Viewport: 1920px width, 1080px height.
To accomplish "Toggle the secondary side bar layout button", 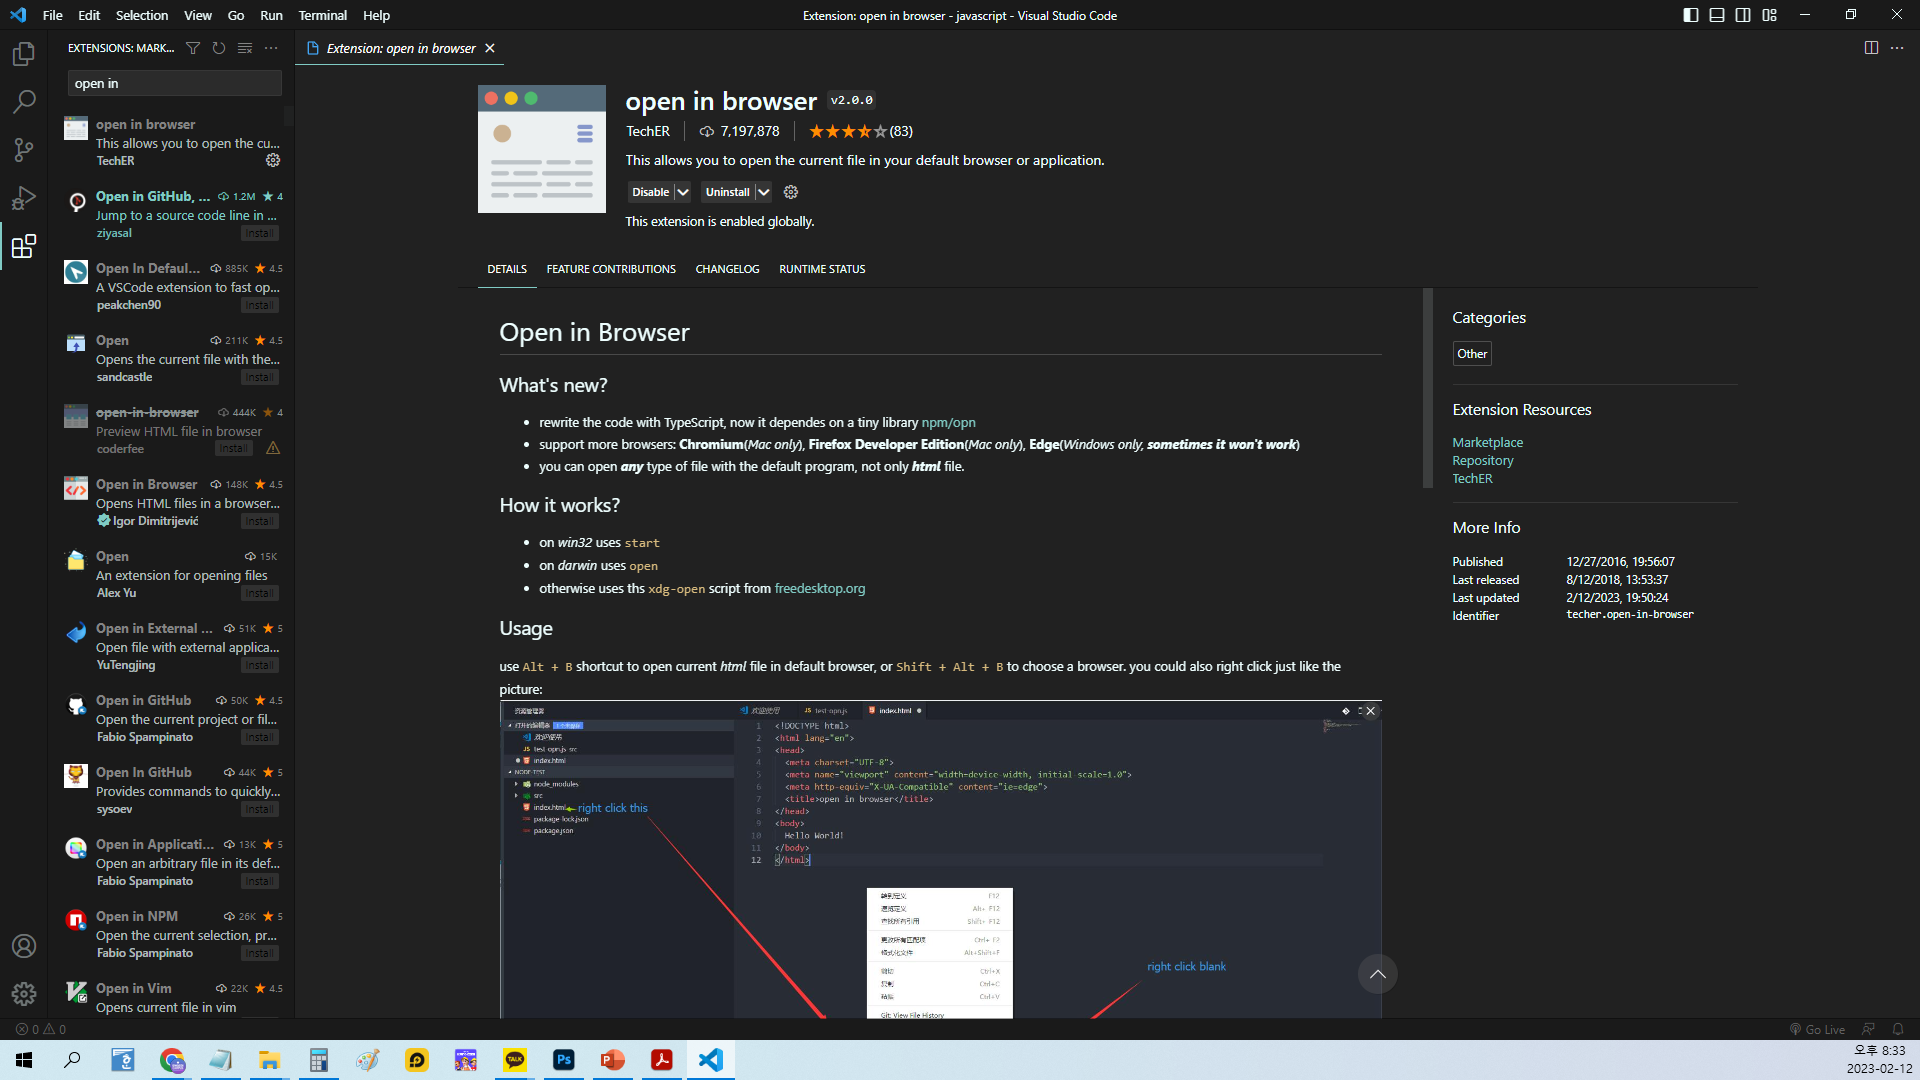I will (x=1743, y=15).
